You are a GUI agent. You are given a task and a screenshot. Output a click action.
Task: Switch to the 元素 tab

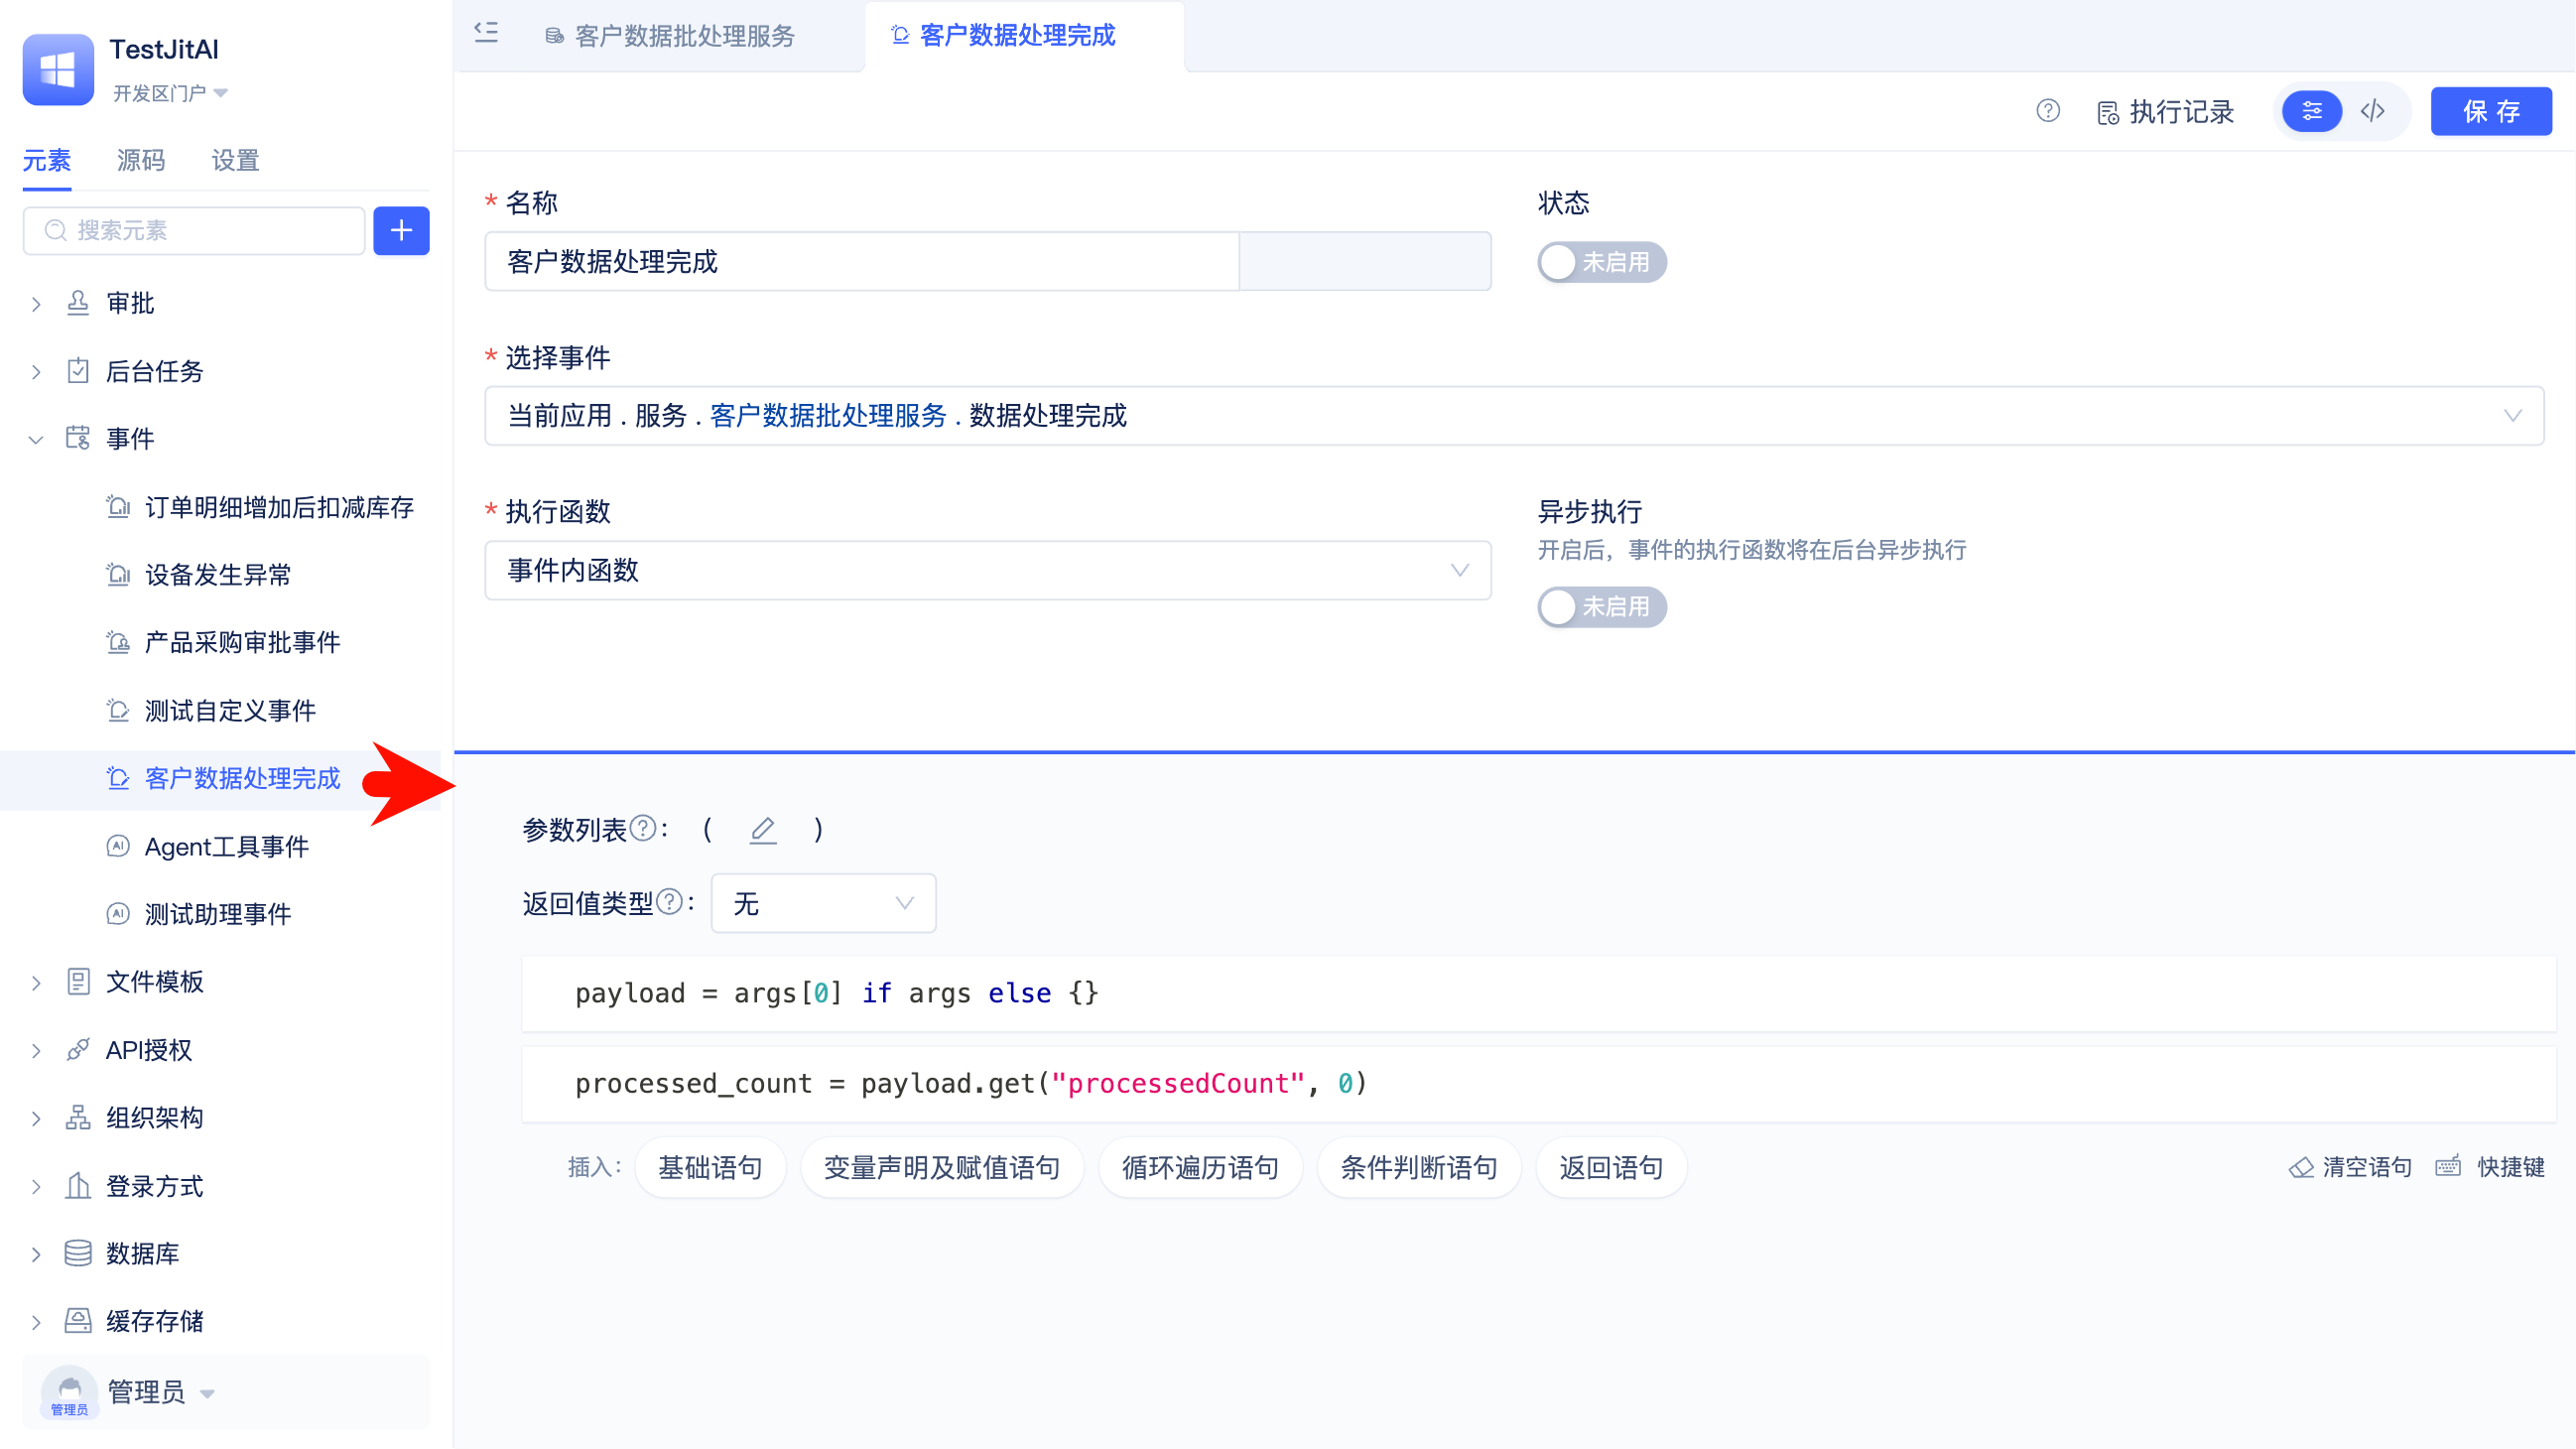tap(47, 160)
